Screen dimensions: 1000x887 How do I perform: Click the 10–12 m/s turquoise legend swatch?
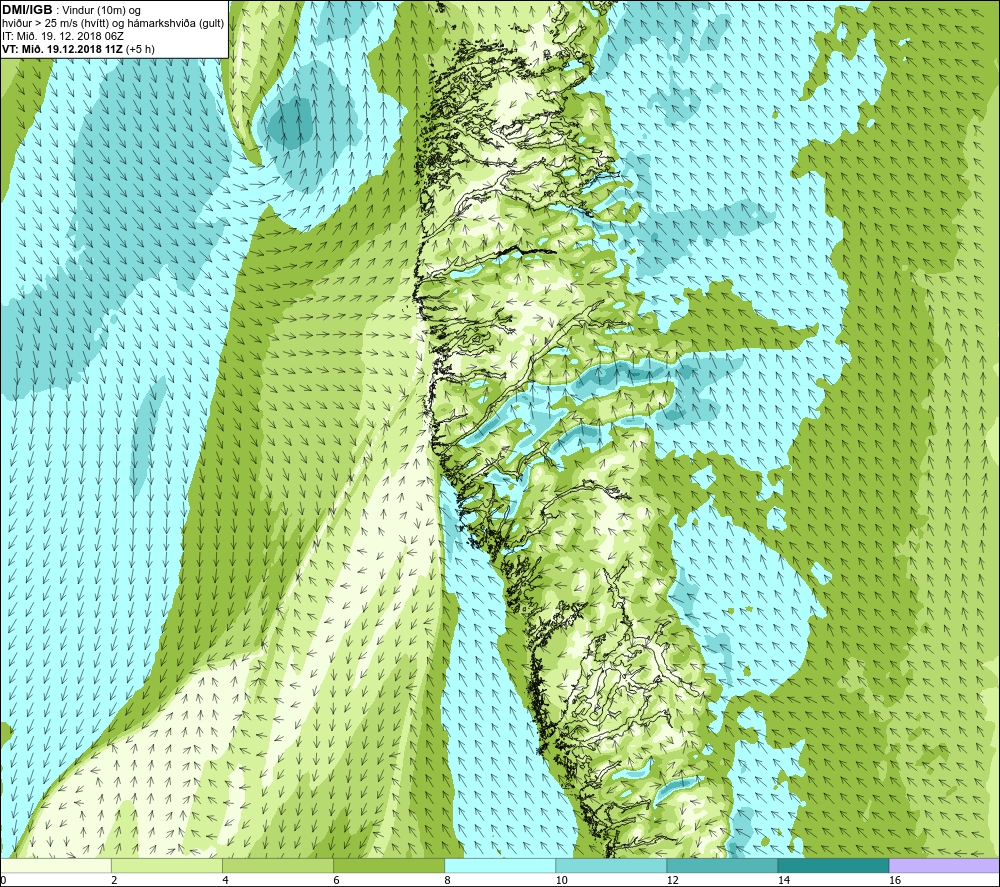click(611, 865)
